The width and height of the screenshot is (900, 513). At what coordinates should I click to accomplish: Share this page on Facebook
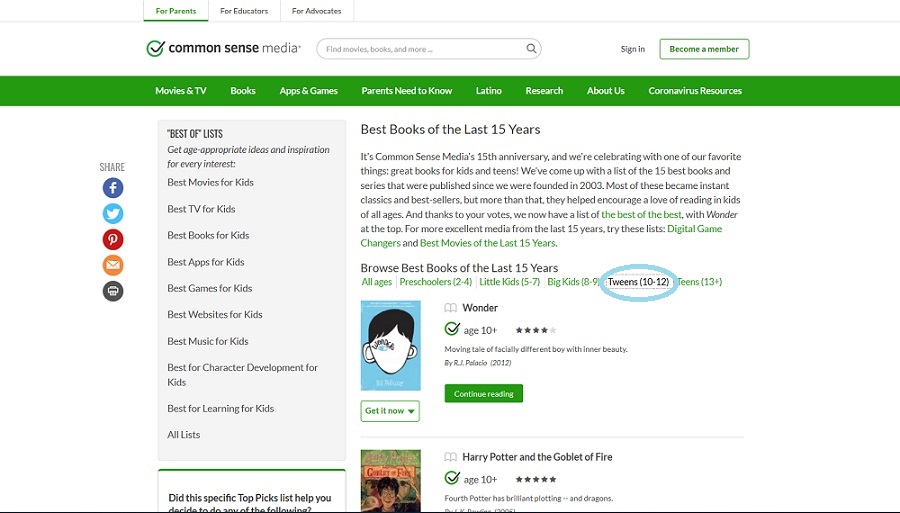[113, 188]
